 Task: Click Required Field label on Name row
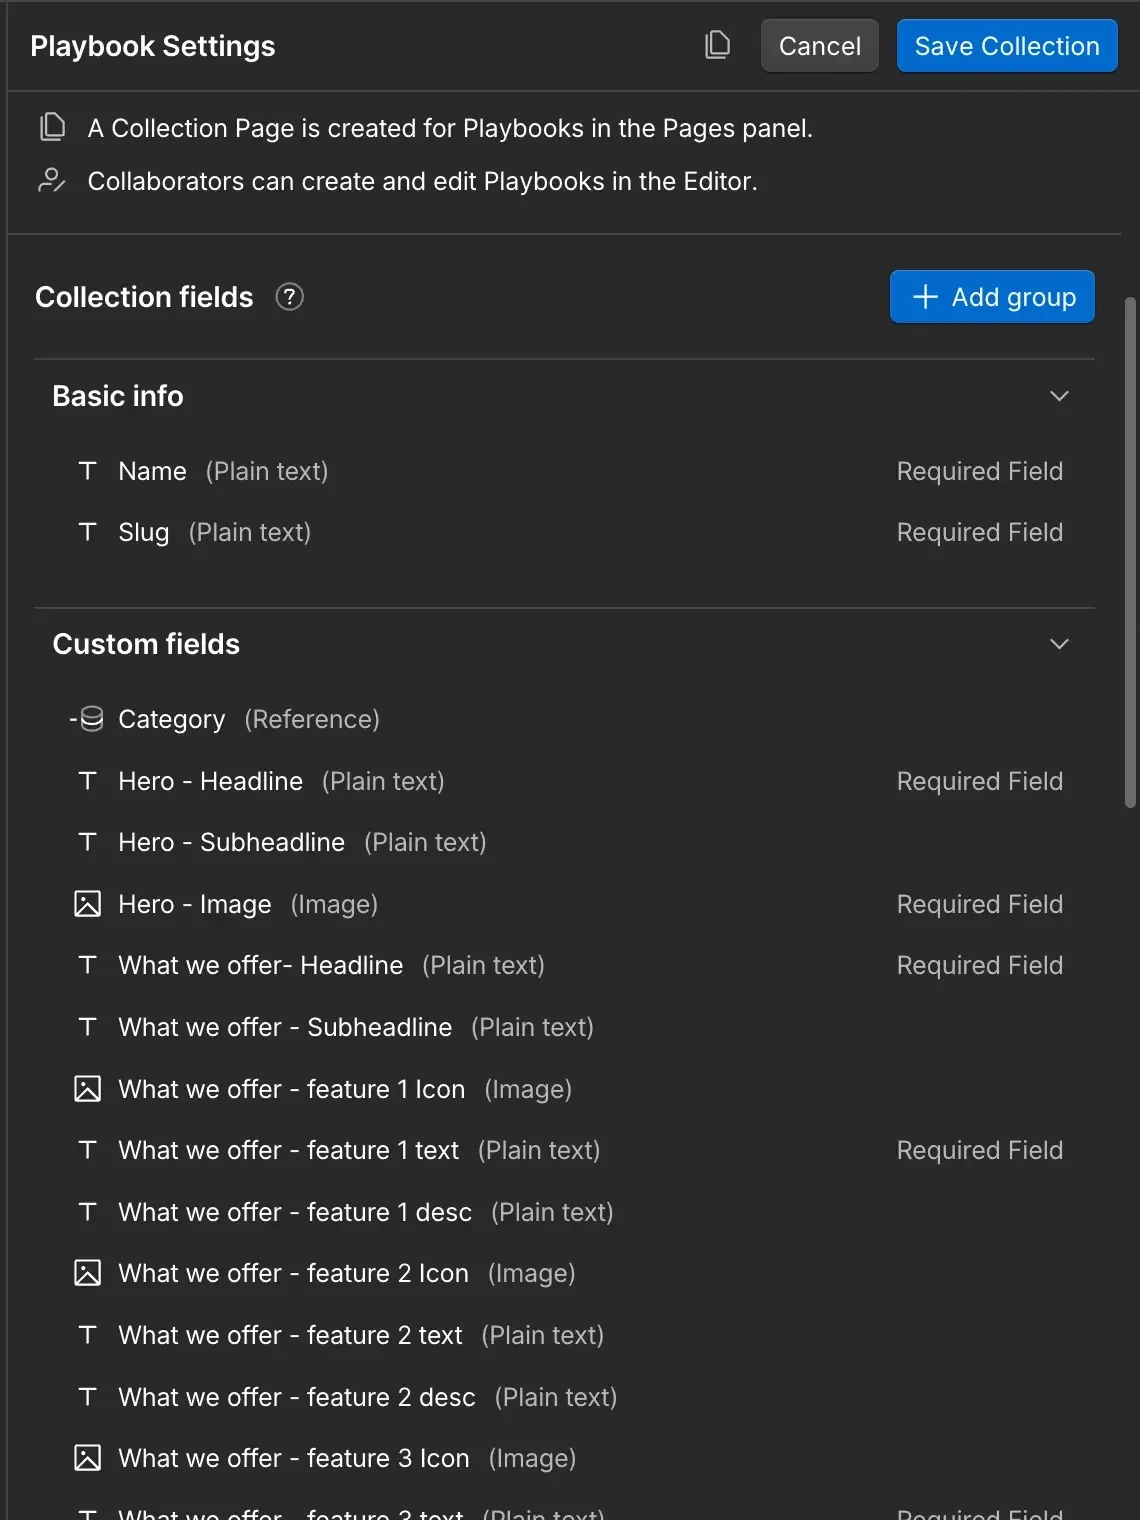pyautogui.click(x=979, y=471)
